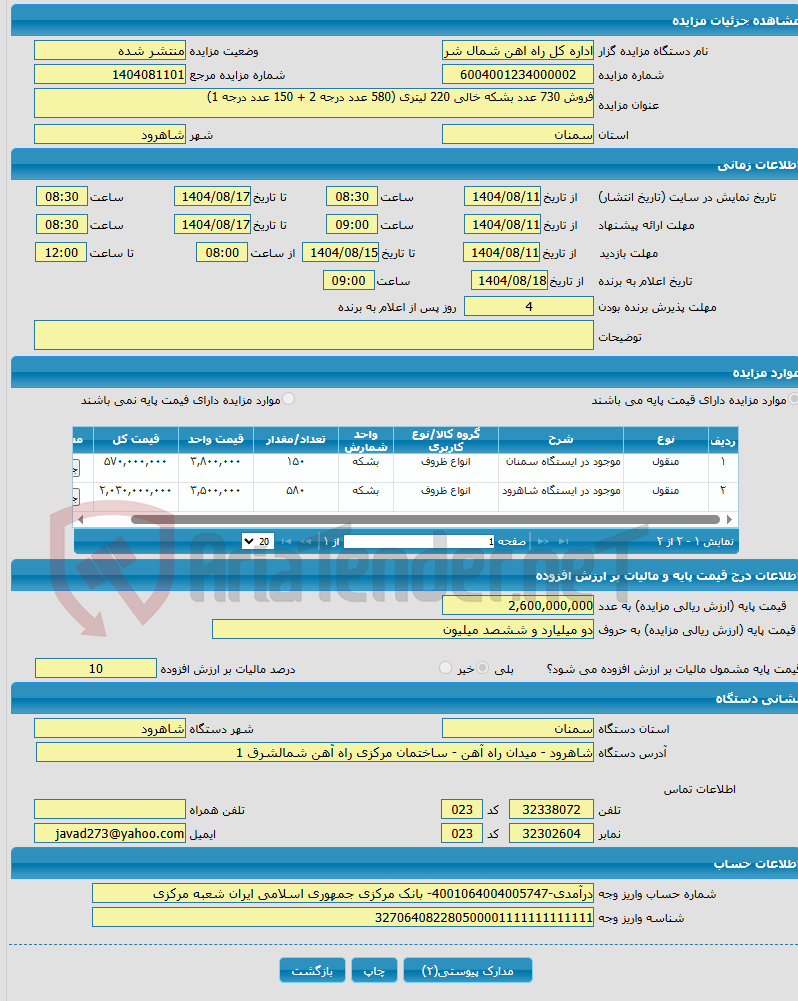Viewport: 798px width, 1001px height.
Task: Open attached documents 'مدارک پیوستی(2)' button
Action: [x=468, y=970]
